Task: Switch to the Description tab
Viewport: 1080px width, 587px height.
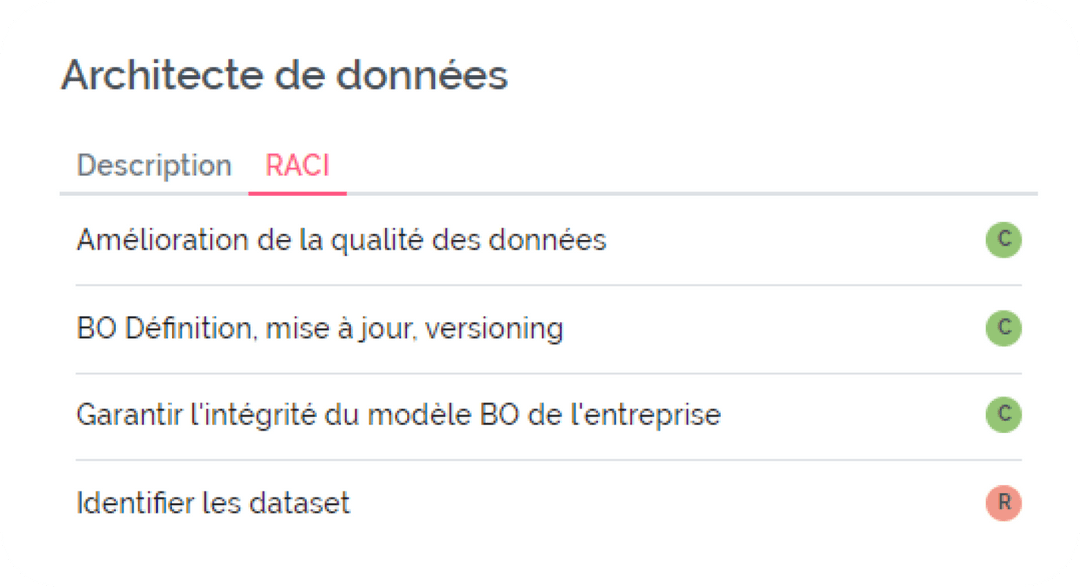Action: tap(154, 165)
